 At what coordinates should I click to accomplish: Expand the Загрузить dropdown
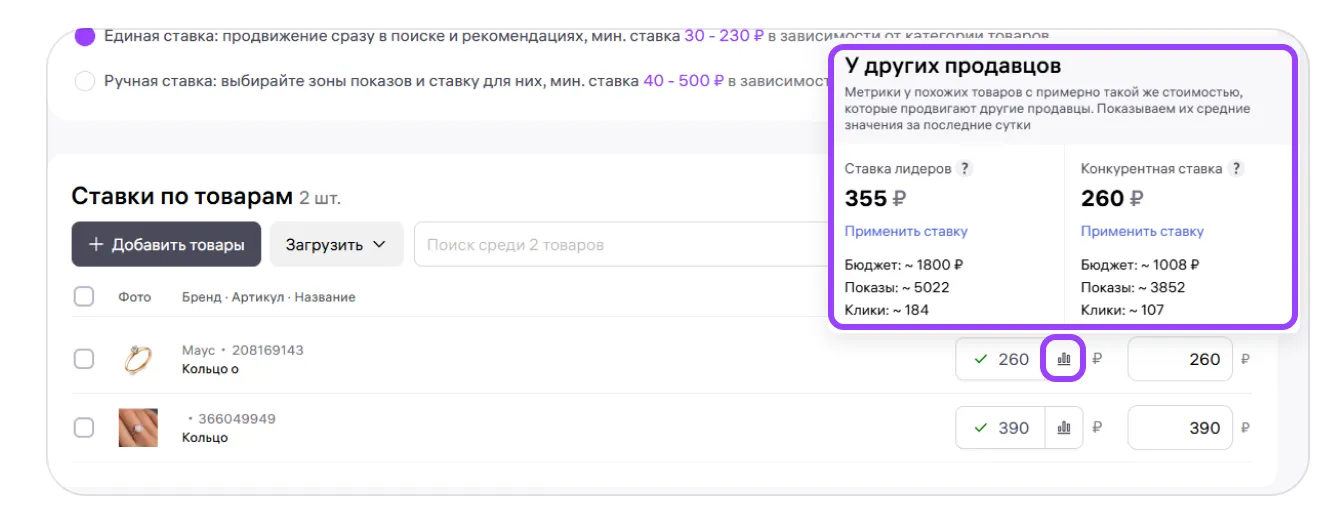point(336,245)
